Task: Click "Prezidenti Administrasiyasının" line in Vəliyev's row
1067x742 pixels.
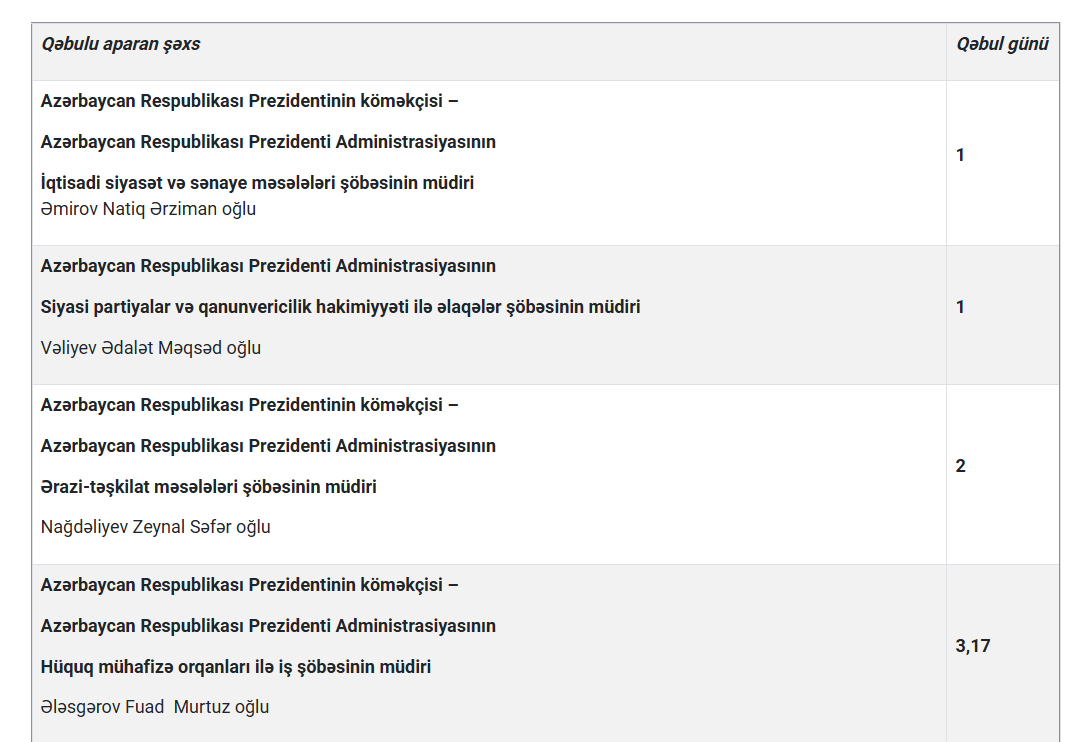Action: pos(268,266)
